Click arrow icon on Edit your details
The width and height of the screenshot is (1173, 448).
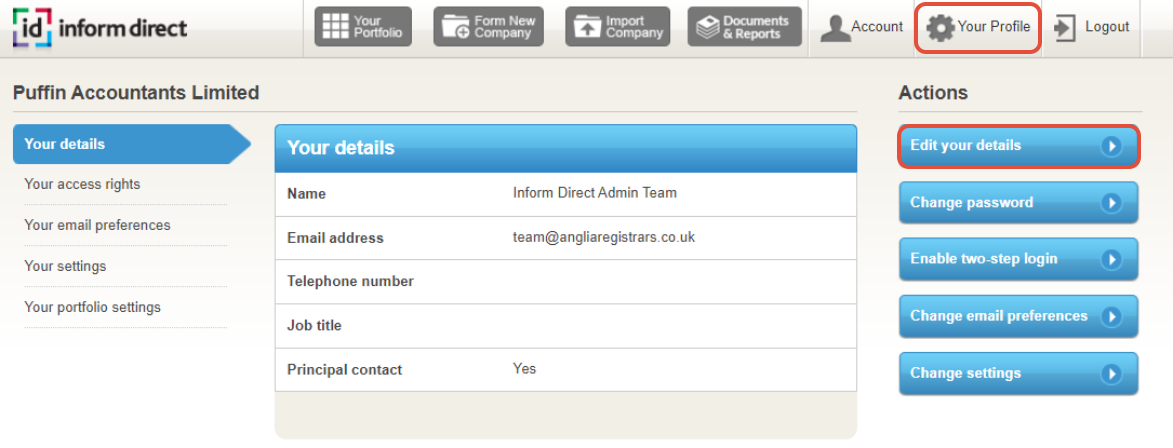1112,146
